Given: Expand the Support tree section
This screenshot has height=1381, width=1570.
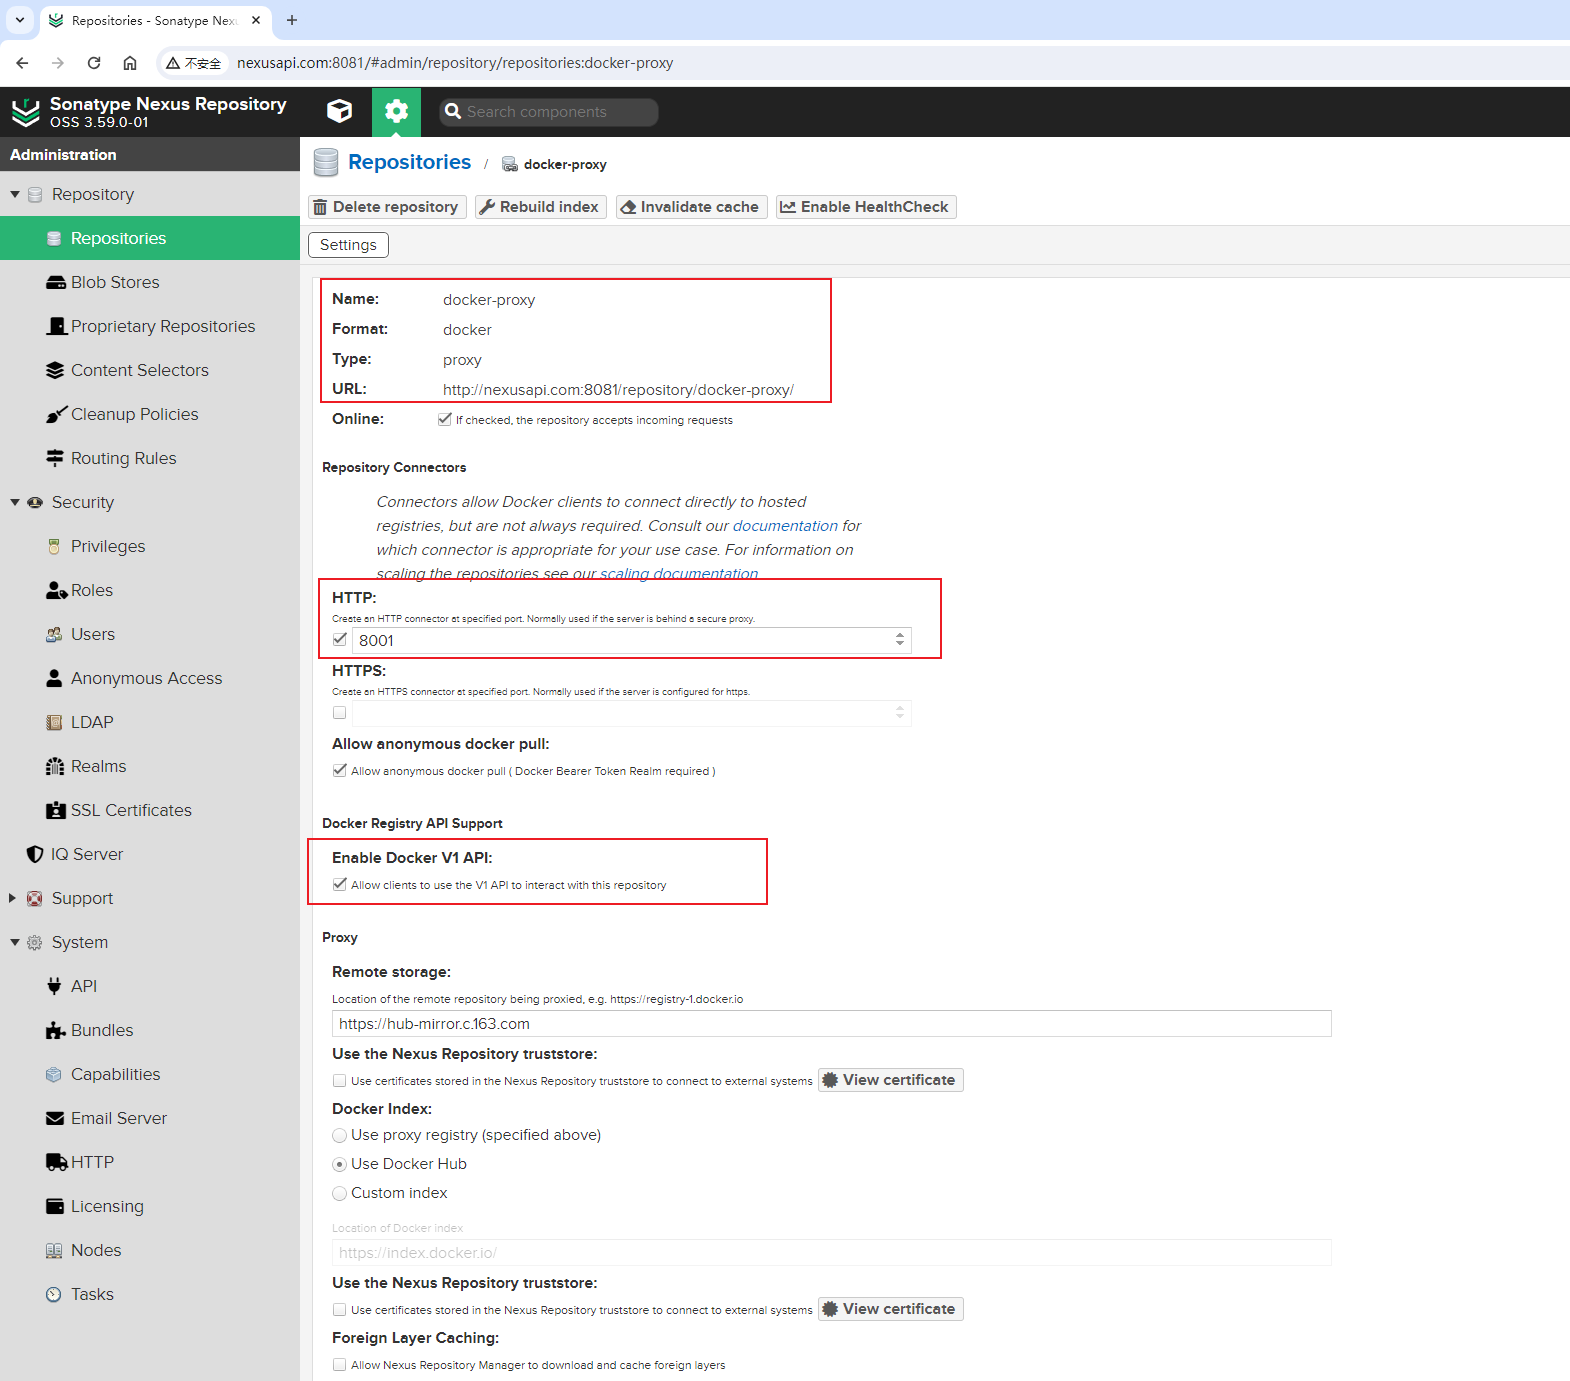Looking at the screenshot, I should (13, 898).
